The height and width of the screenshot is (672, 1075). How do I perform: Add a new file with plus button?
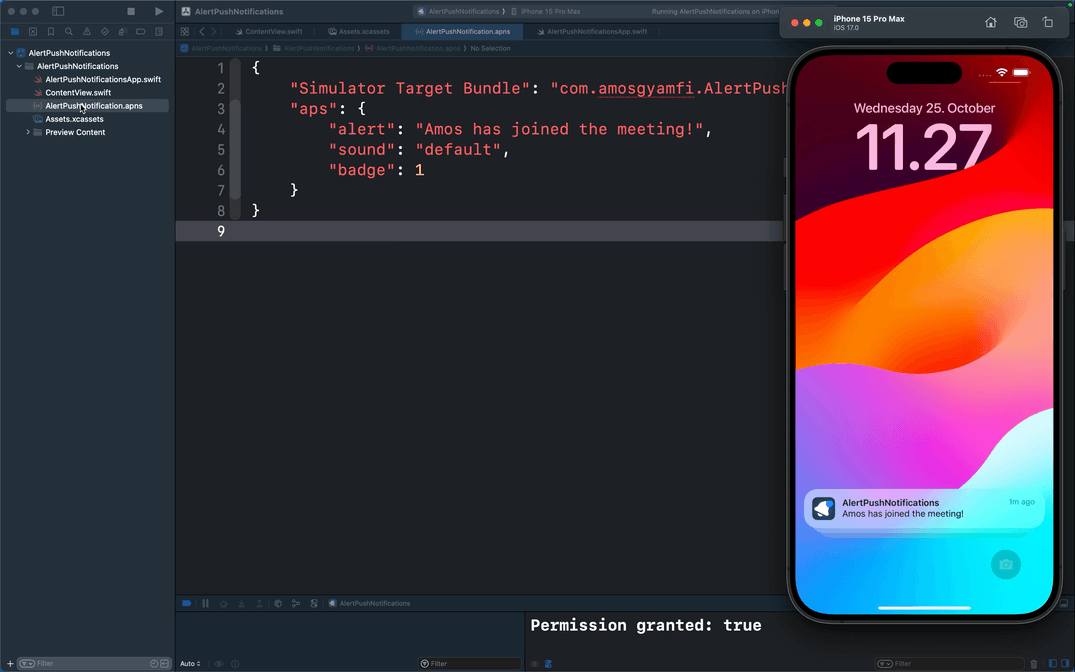pyautogui.click(x=10, y=664)
